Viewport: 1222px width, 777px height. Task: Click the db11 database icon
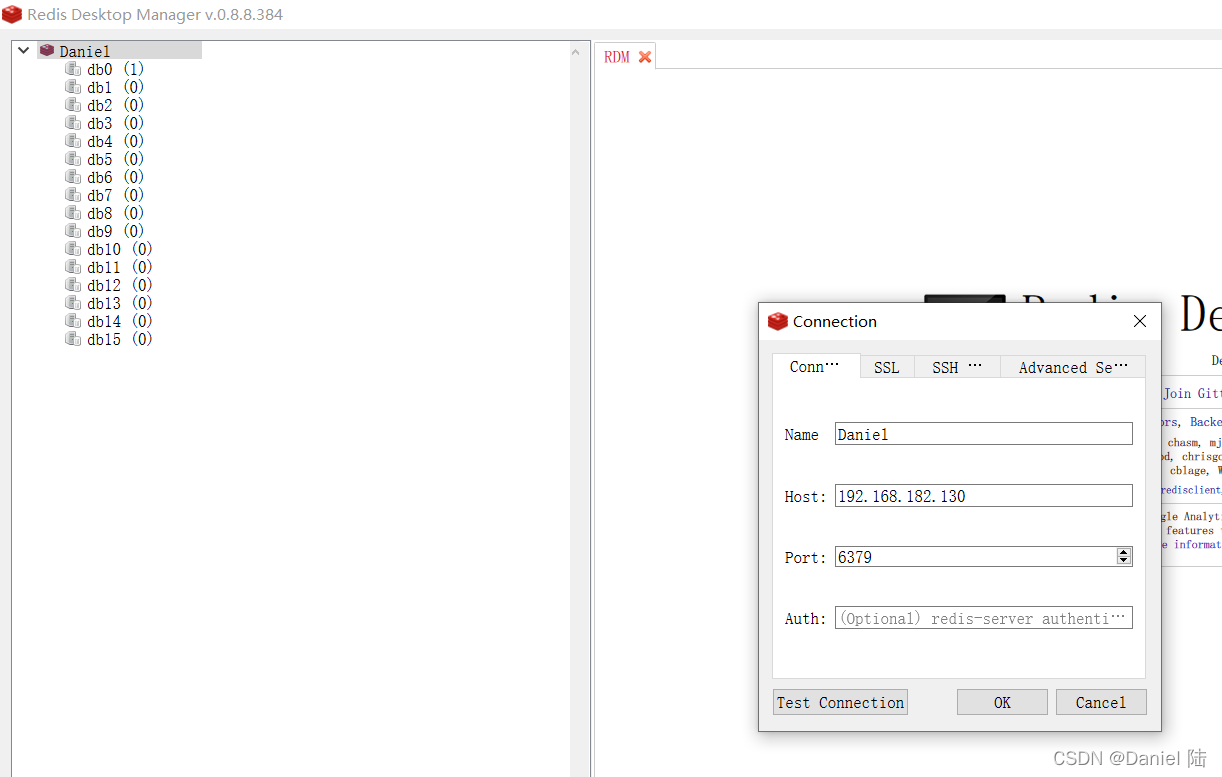click(x=73, y=267)
